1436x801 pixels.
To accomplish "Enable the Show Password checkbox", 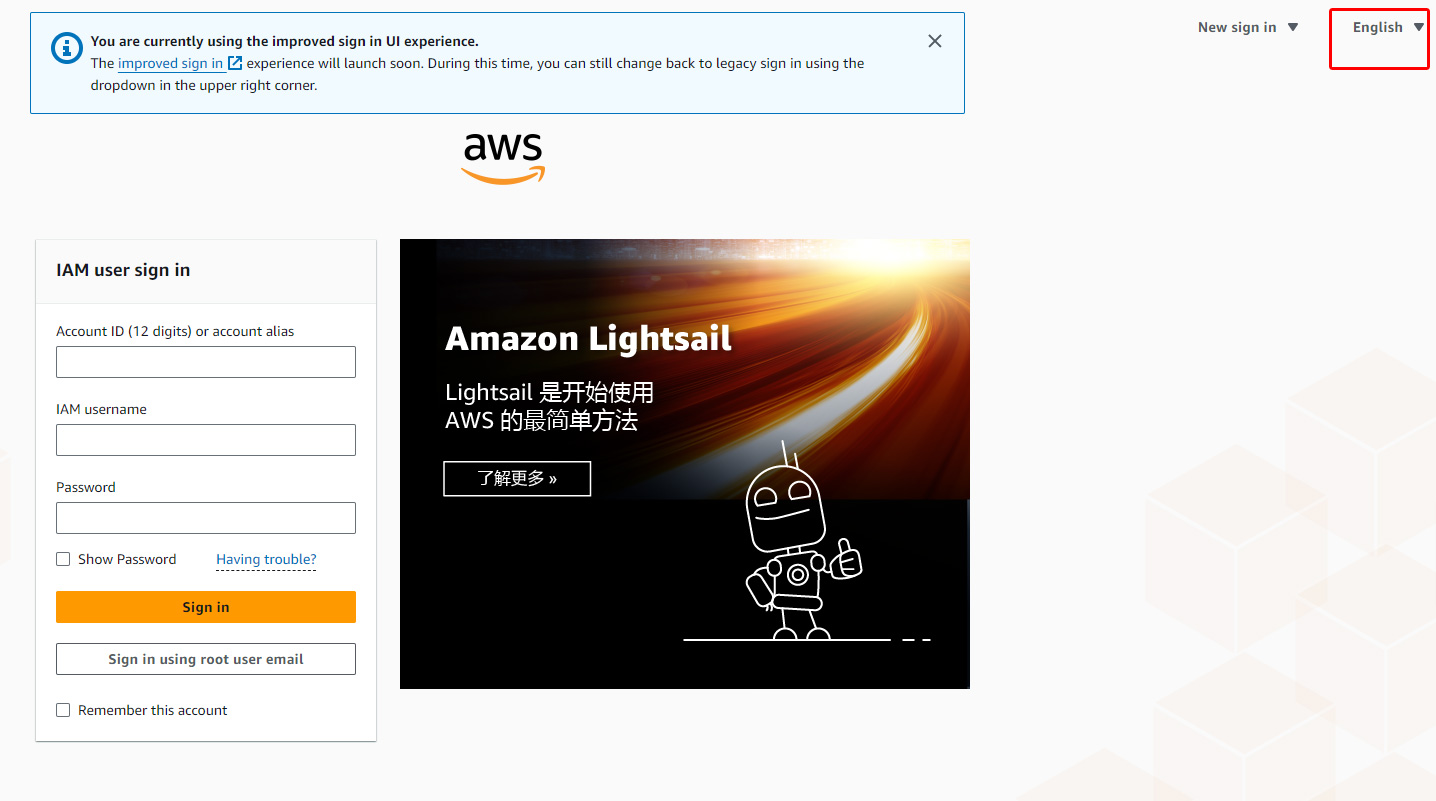I will (x=63, y=559).
